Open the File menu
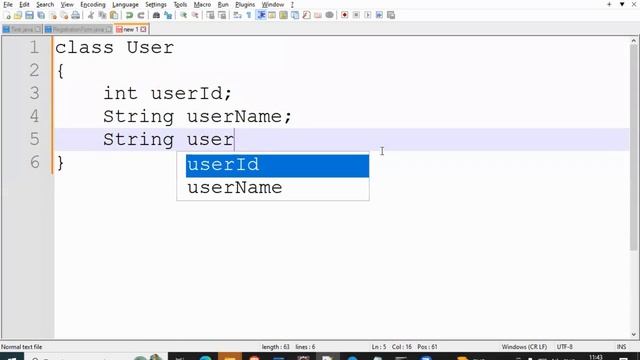The height and width of the screenshot is (360, 640). (8, 4)
